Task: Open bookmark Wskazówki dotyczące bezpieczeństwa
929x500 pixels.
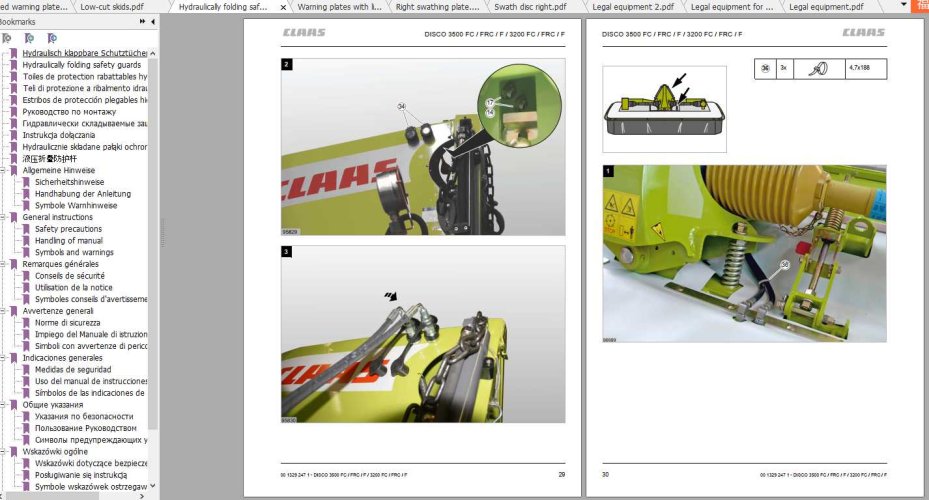Action: coord(91,463)
